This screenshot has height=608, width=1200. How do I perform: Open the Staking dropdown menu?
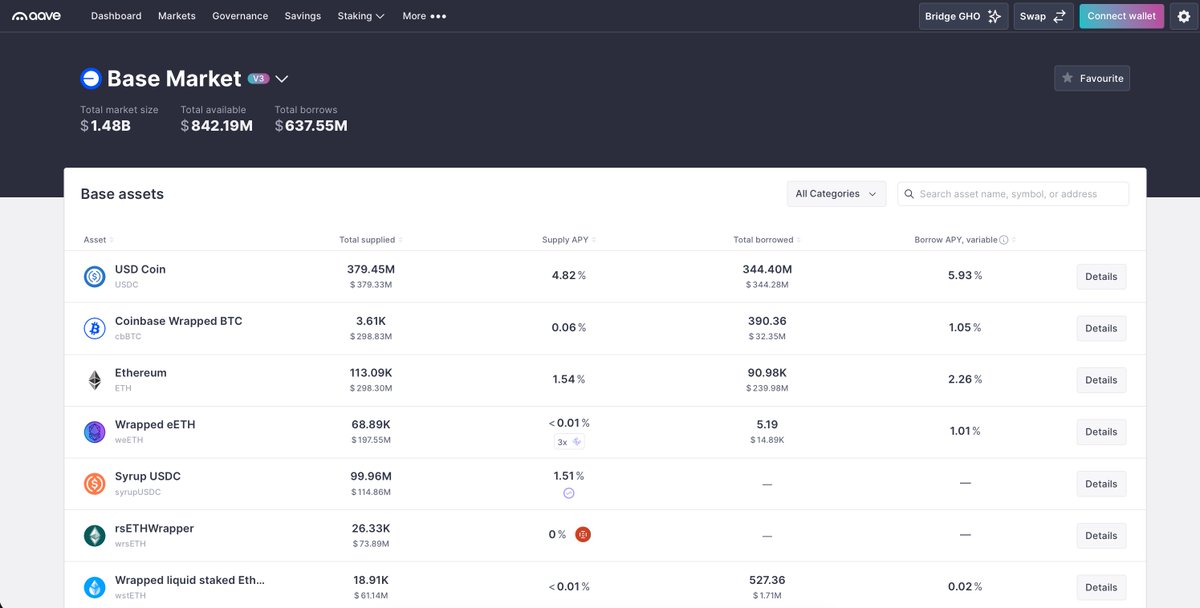point(361,16)
